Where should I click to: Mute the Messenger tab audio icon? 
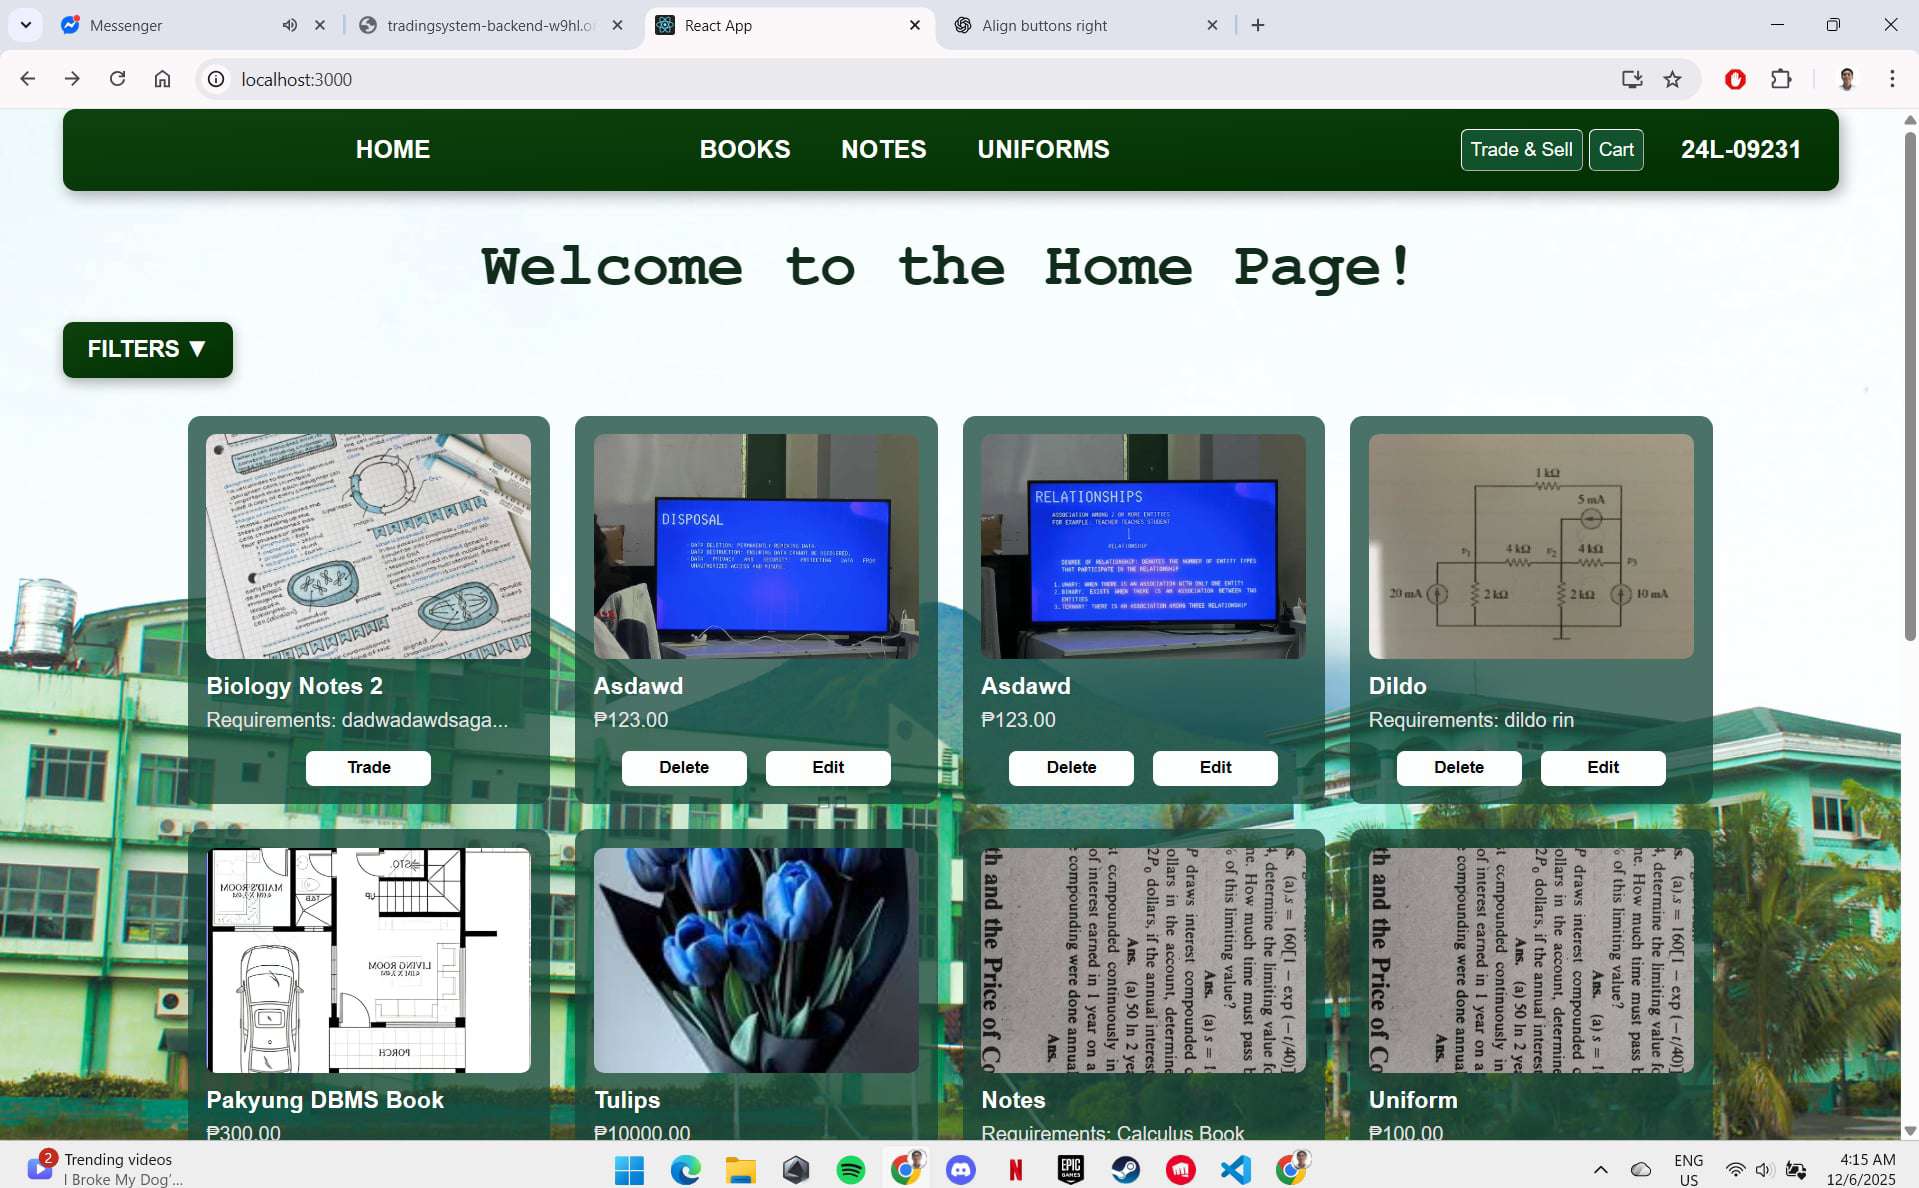[x=290, y=25]
